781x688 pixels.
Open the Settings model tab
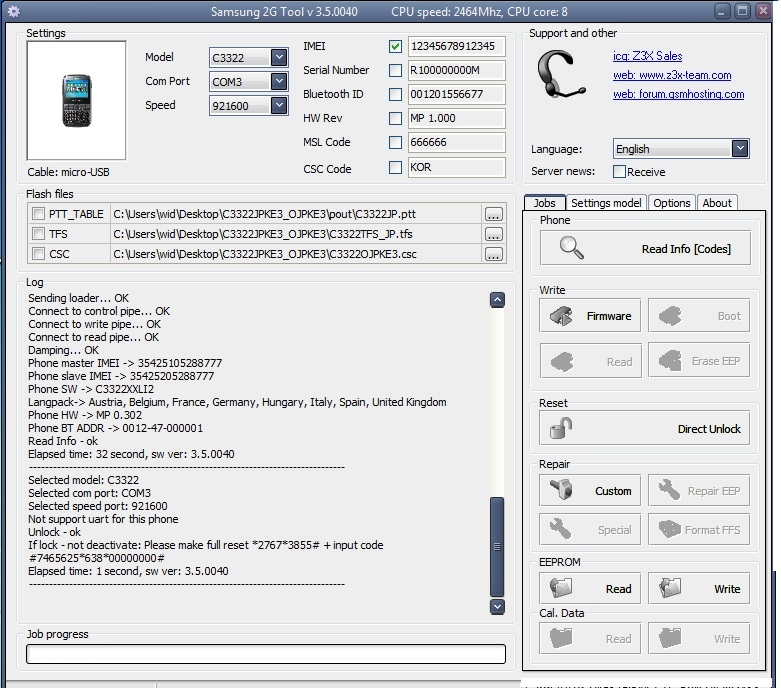[606, 203]
